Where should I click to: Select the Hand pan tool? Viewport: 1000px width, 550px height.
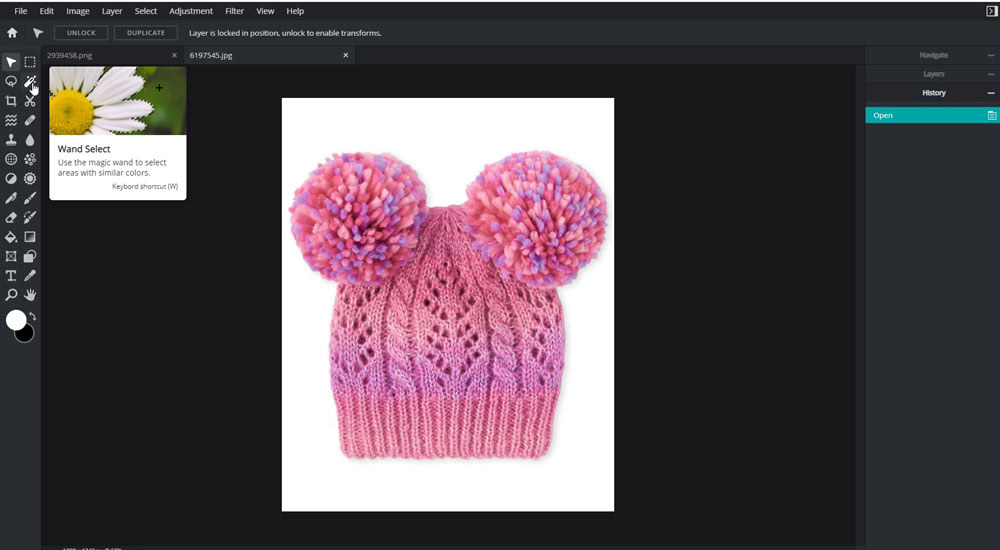(x=30, y=295)
